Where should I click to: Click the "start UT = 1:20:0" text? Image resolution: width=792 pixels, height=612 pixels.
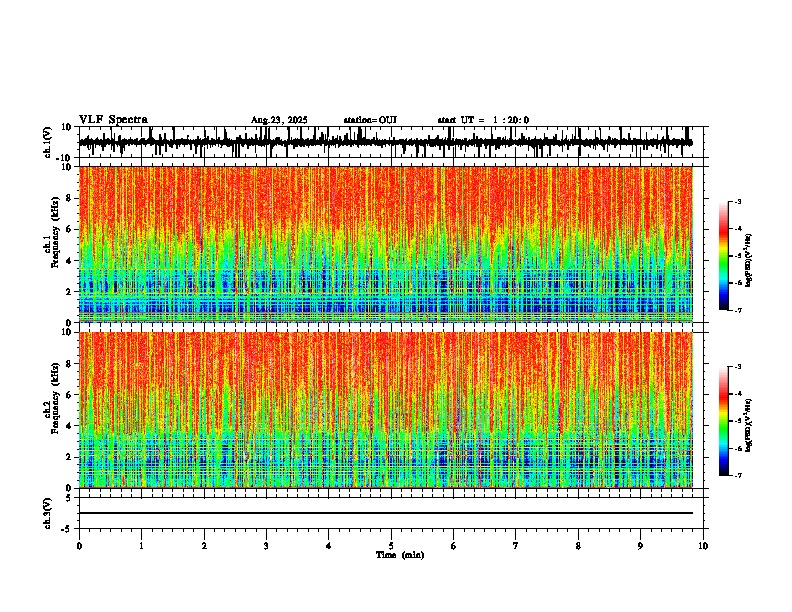point(483,120)
